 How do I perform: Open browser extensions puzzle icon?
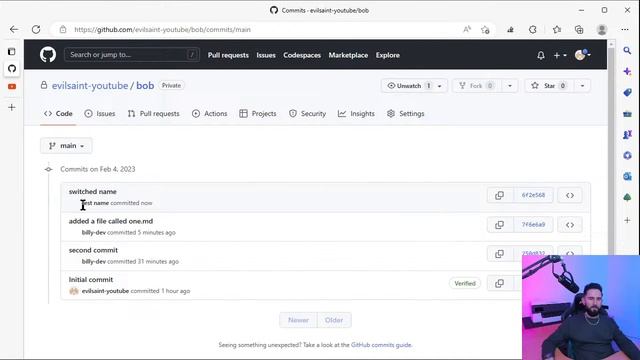coord(533,29)
